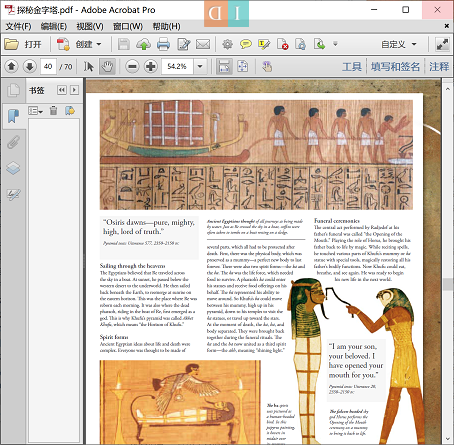Open the 填写和签名 pane
Viewport: 454px width, 445px height.
coord(395,67)
